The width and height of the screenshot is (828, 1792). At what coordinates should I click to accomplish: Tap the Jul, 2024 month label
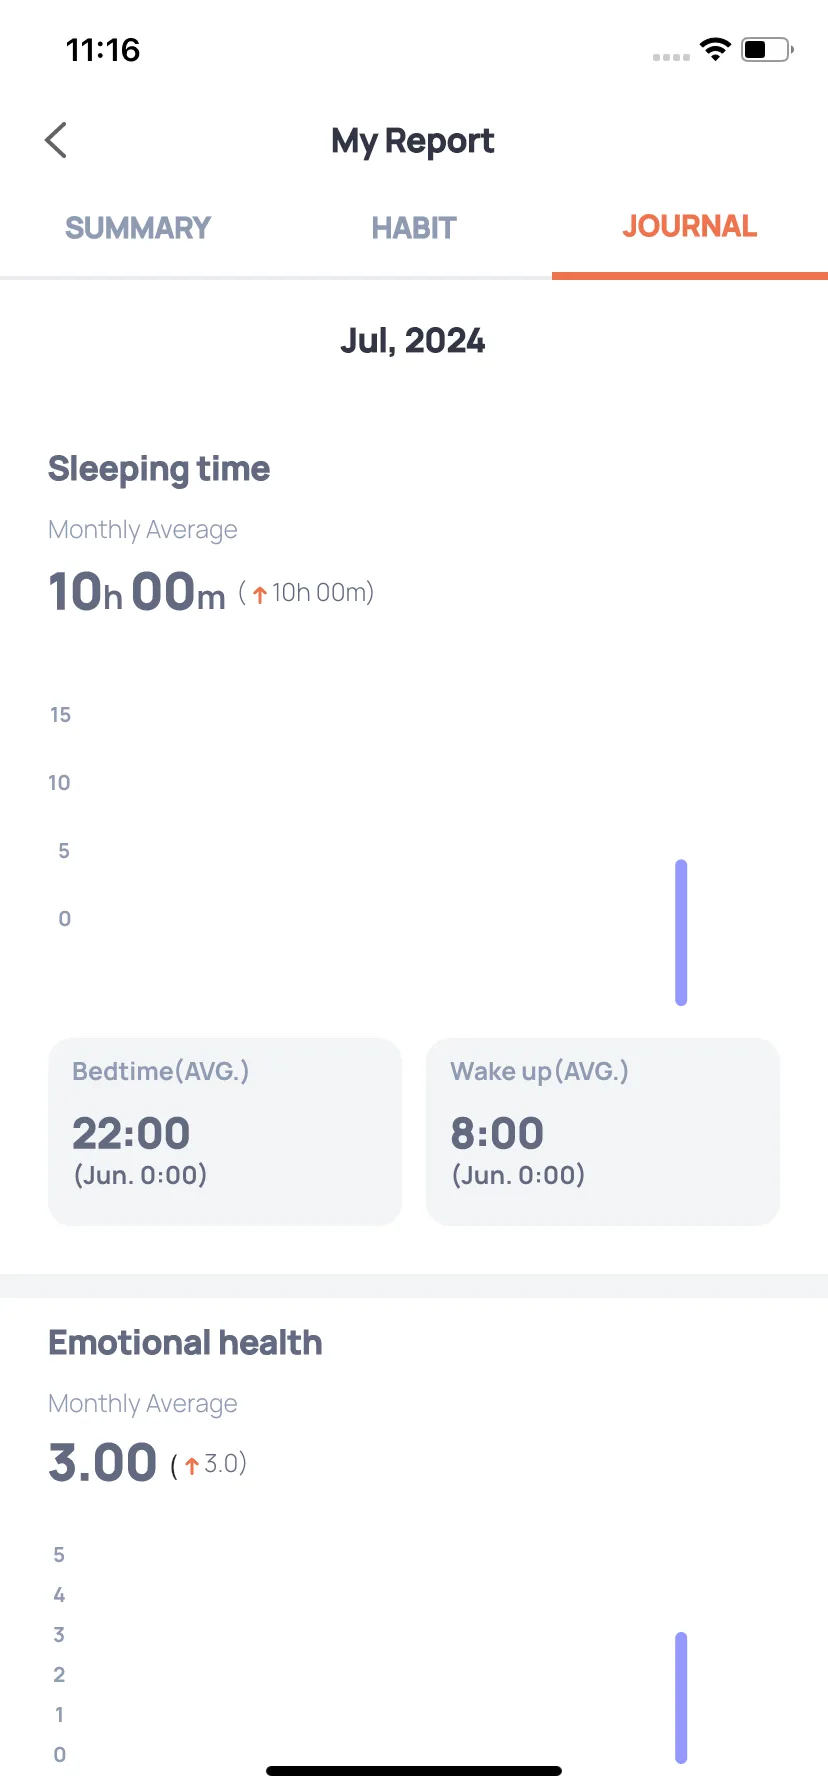coord(413,341)
